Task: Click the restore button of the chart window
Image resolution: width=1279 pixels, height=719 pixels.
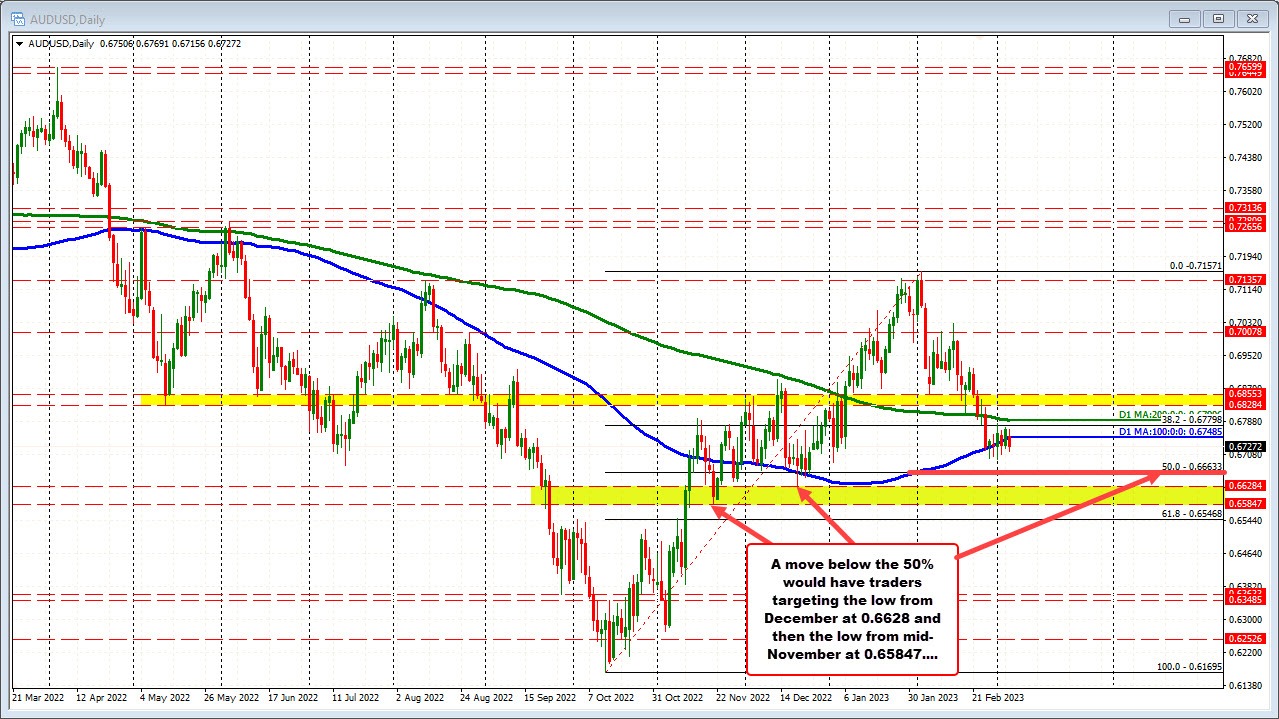Action: pyautogui.click(x=1218, y=18)
